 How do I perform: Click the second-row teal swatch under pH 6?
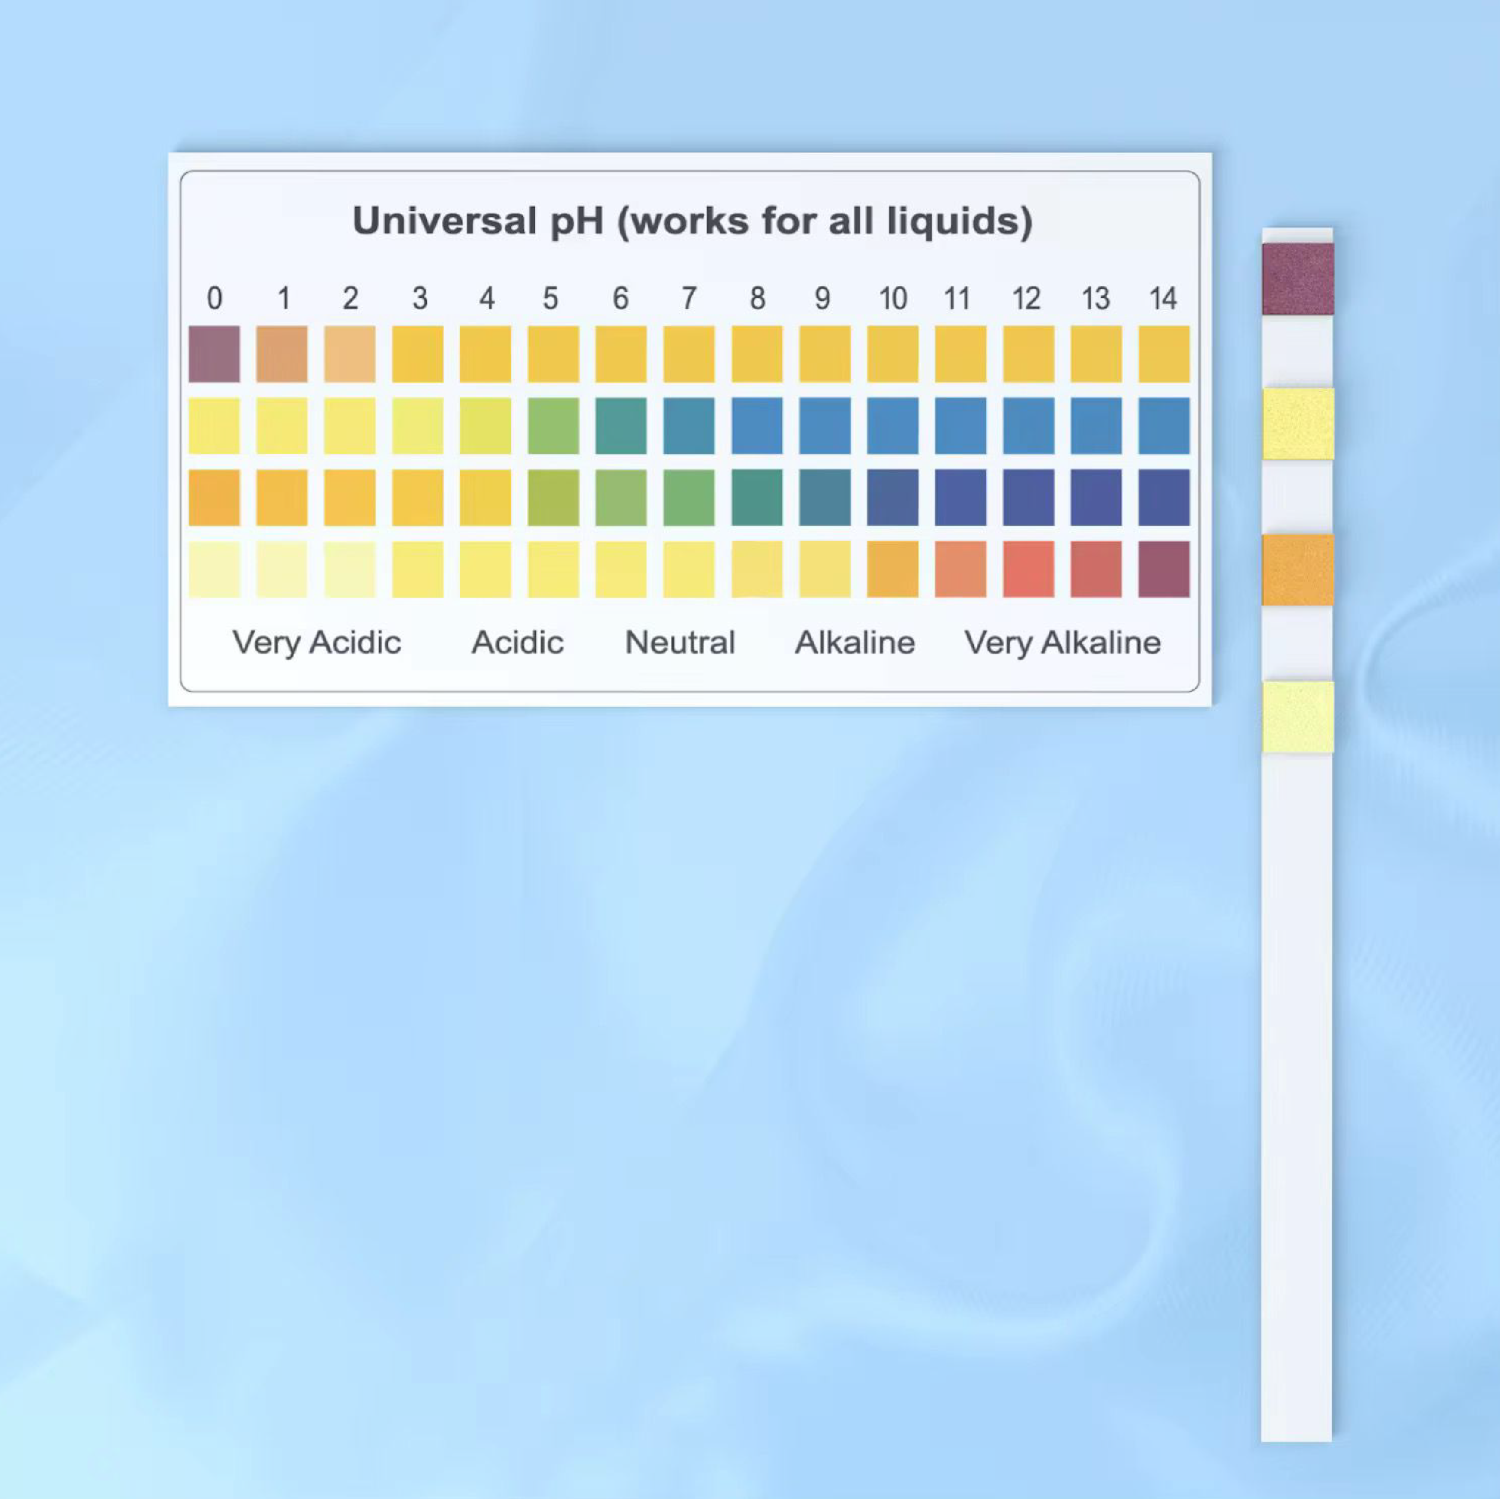click(621, 426)
